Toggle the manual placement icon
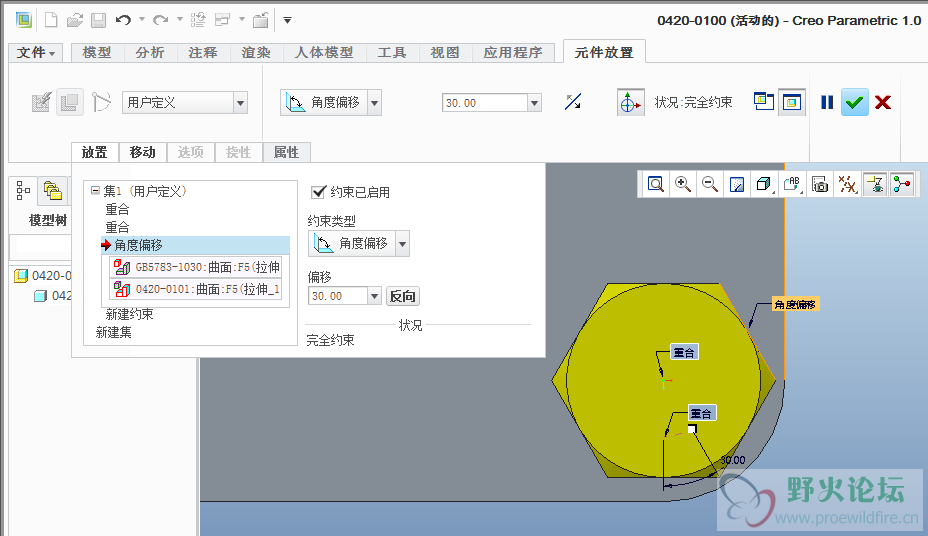This screenshot has height=536, width=928. tap(70, 103)
